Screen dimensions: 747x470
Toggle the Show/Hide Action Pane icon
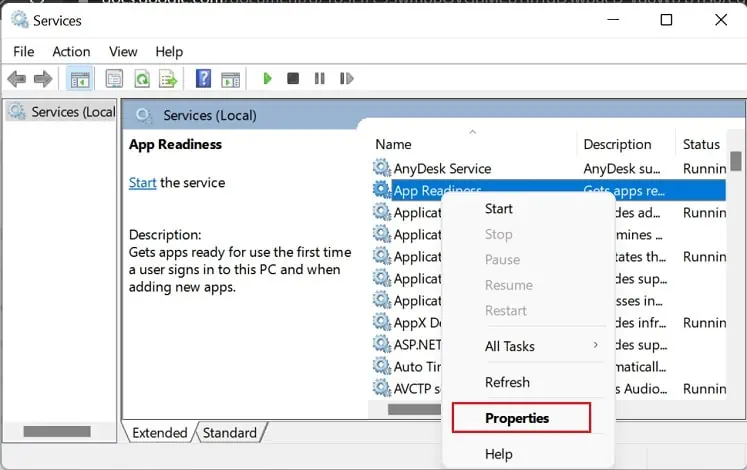[x=231, y=79]
